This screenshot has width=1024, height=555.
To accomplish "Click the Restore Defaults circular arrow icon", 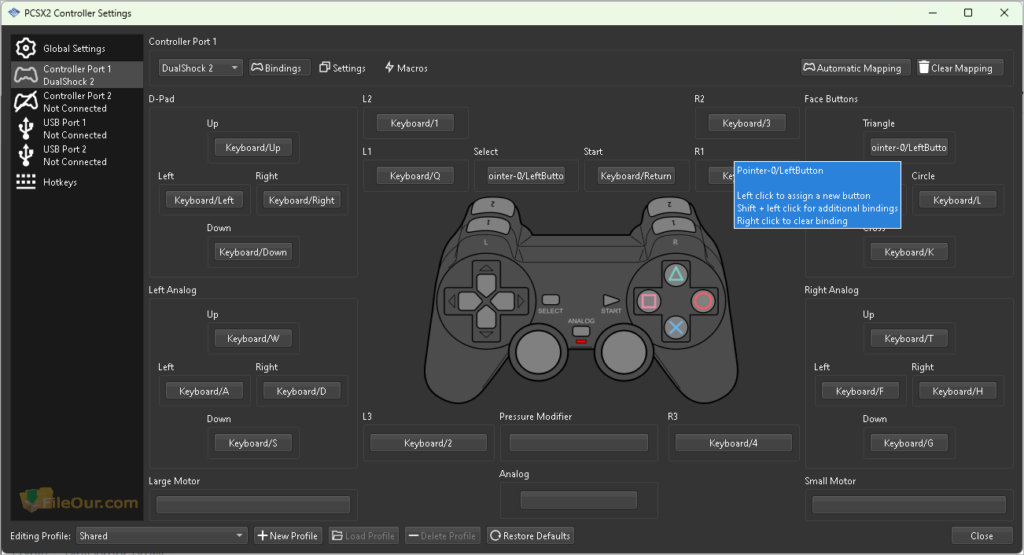I will (x=495, y=535).
